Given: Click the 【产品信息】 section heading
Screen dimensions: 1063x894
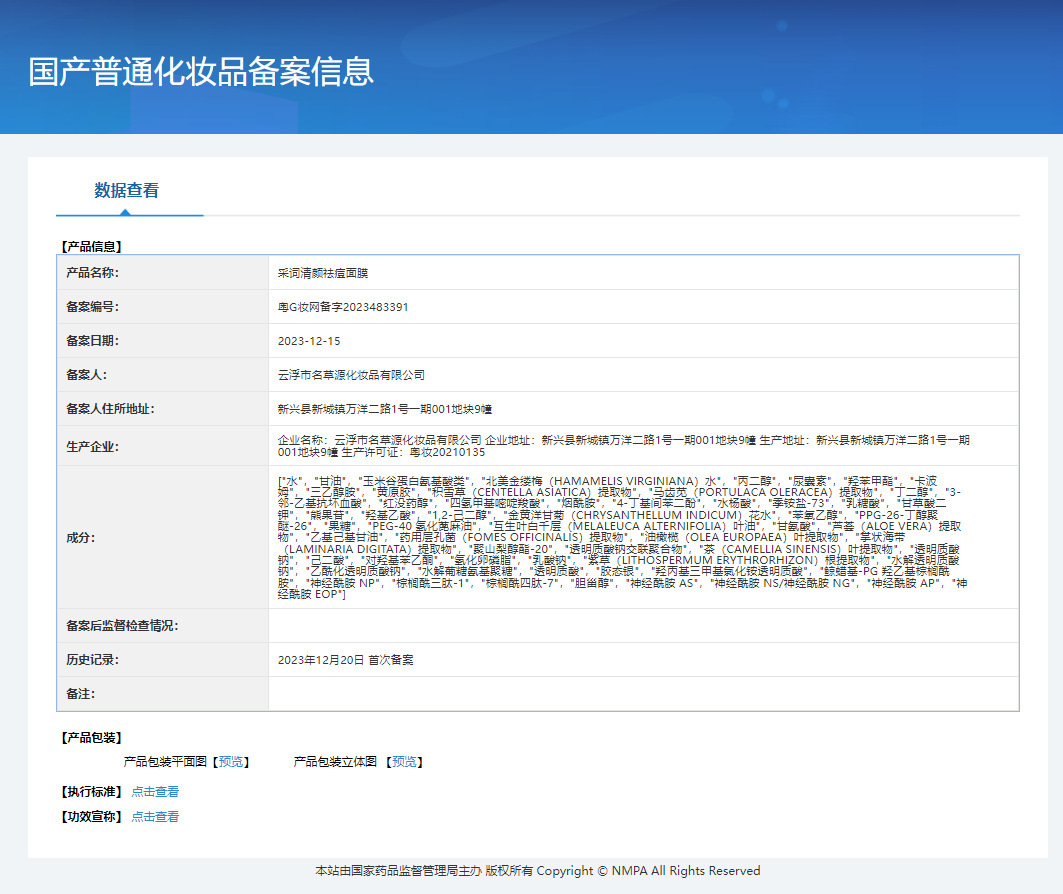Looking at the screenshot, I should tap(92, 247).
